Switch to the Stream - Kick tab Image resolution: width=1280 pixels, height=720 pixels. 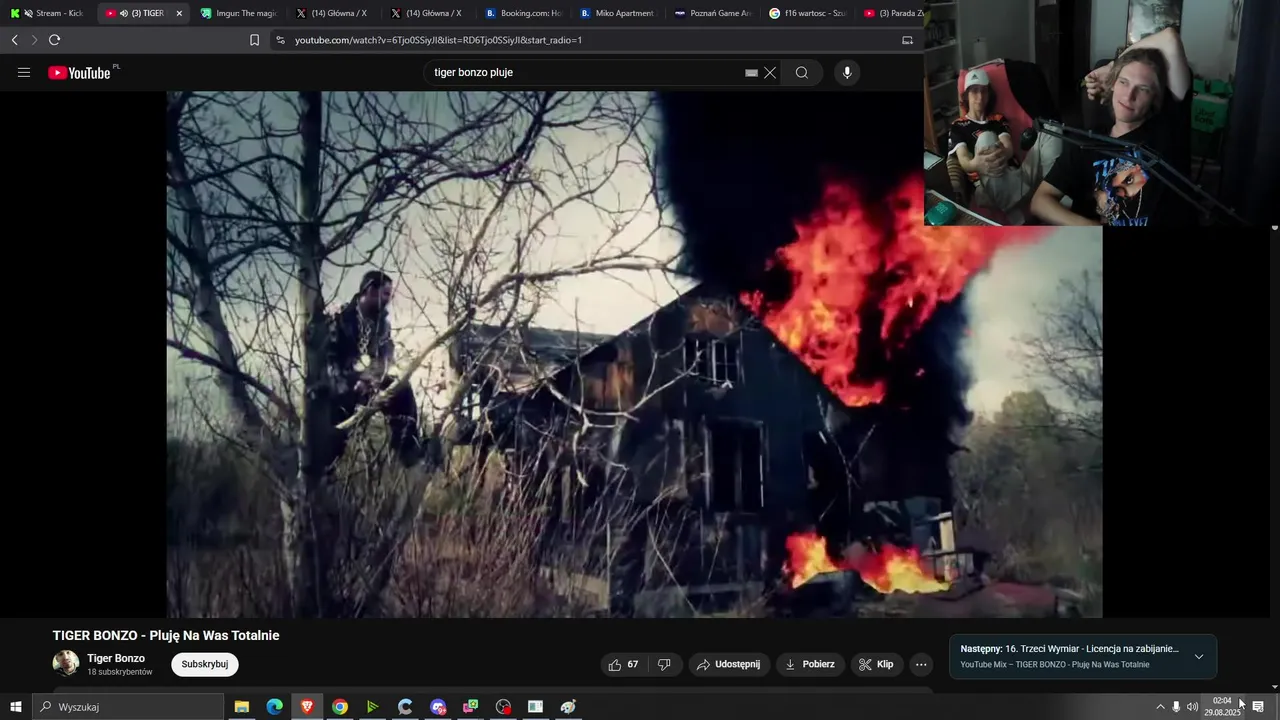pyautogui.click(x=47, y=13)
